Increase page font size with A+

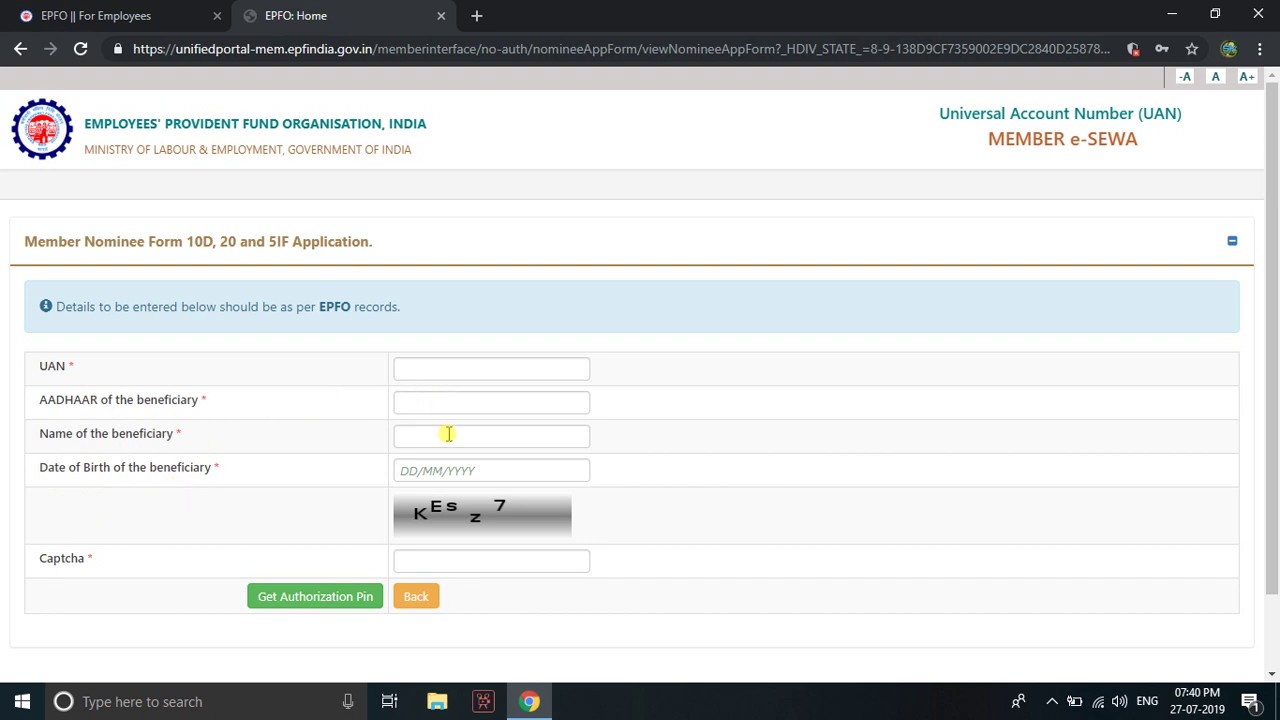coord(1246,77)
